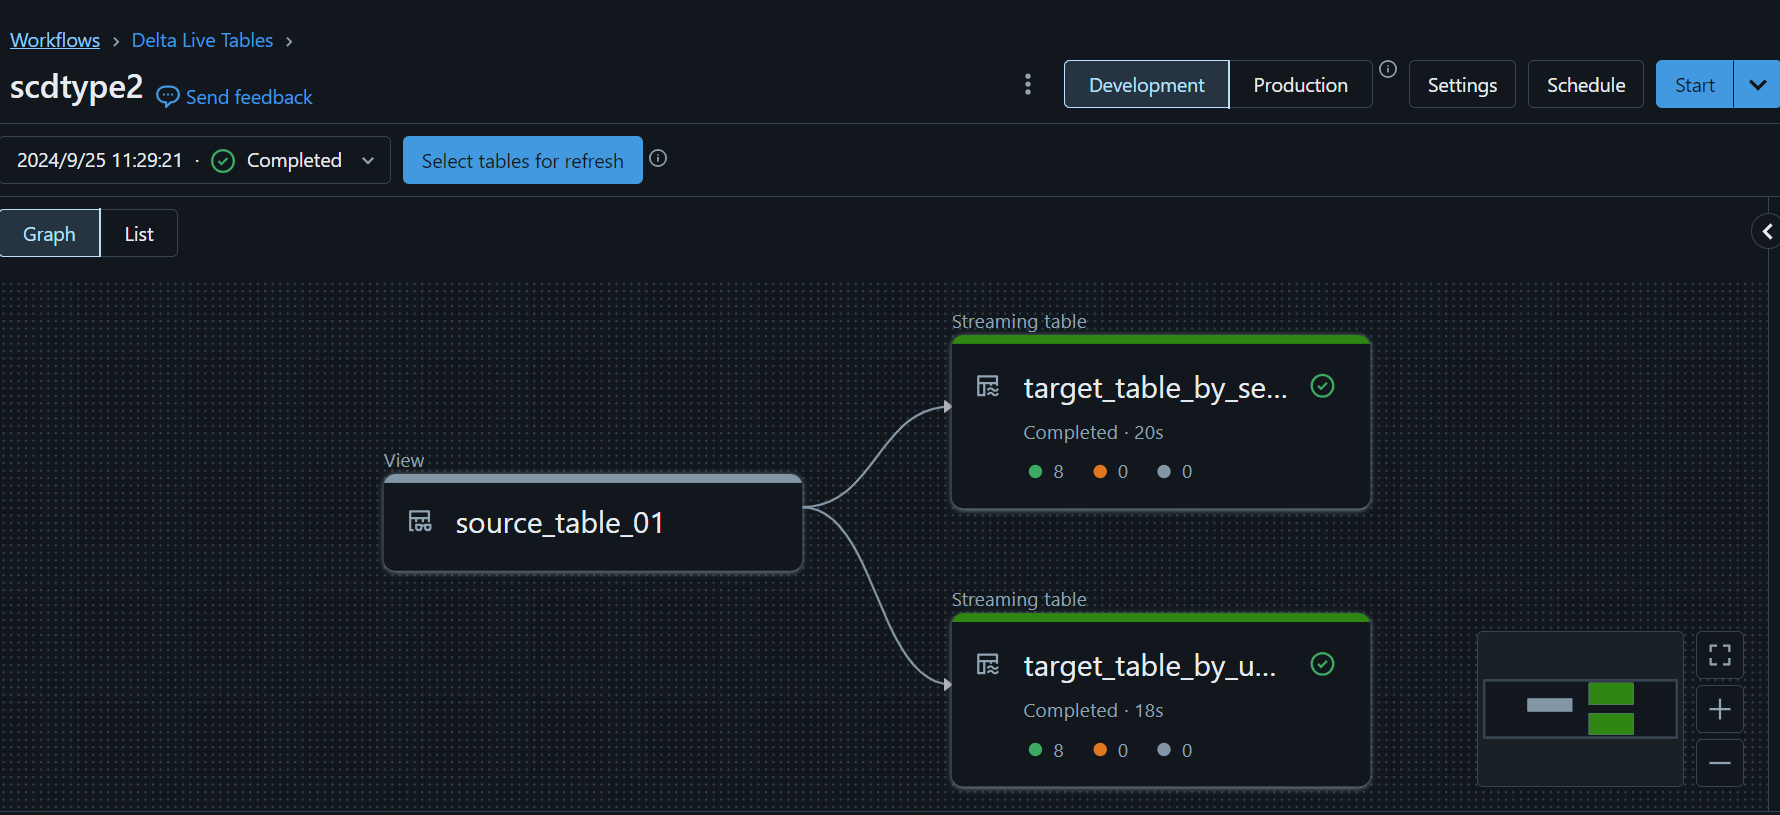The image size is (1780, 815).
Task: Collapse side panel with left chevron arrow
Action: (1767, 232)
